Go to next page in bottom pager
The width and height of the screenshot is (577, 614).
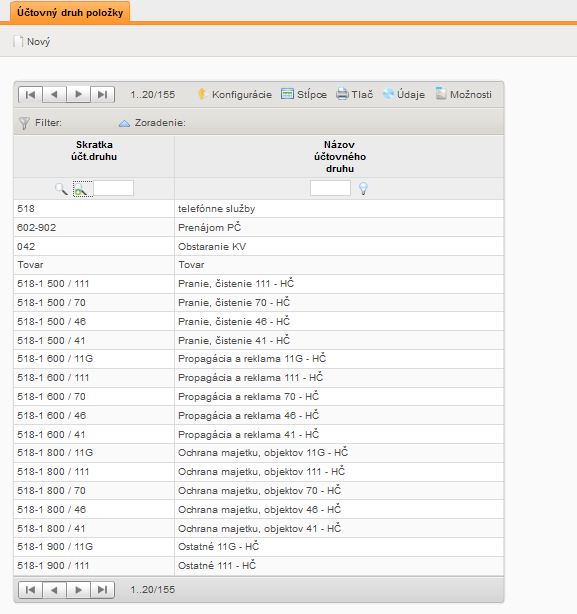pyautogui.click(x=78, y=590)
